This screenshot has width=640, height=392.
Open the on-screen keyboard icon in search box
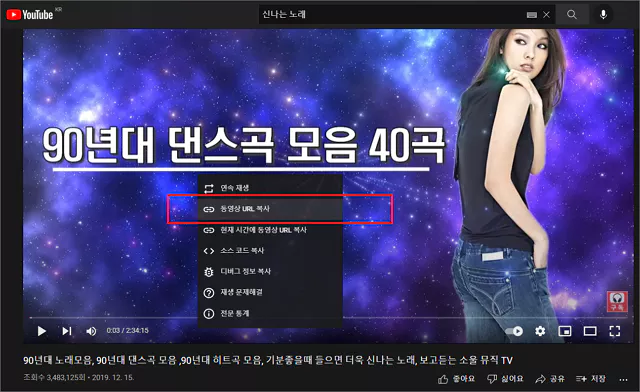click(531, 15)
